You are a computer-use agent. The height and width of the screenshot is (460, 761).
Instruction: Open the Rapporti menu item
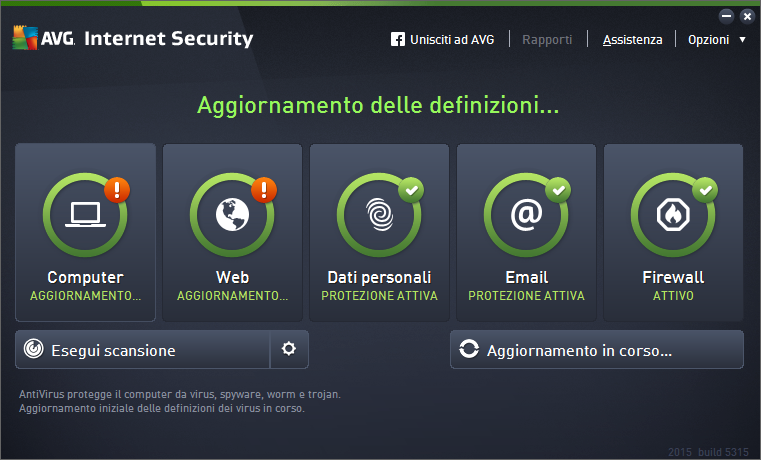pos(547,39)
